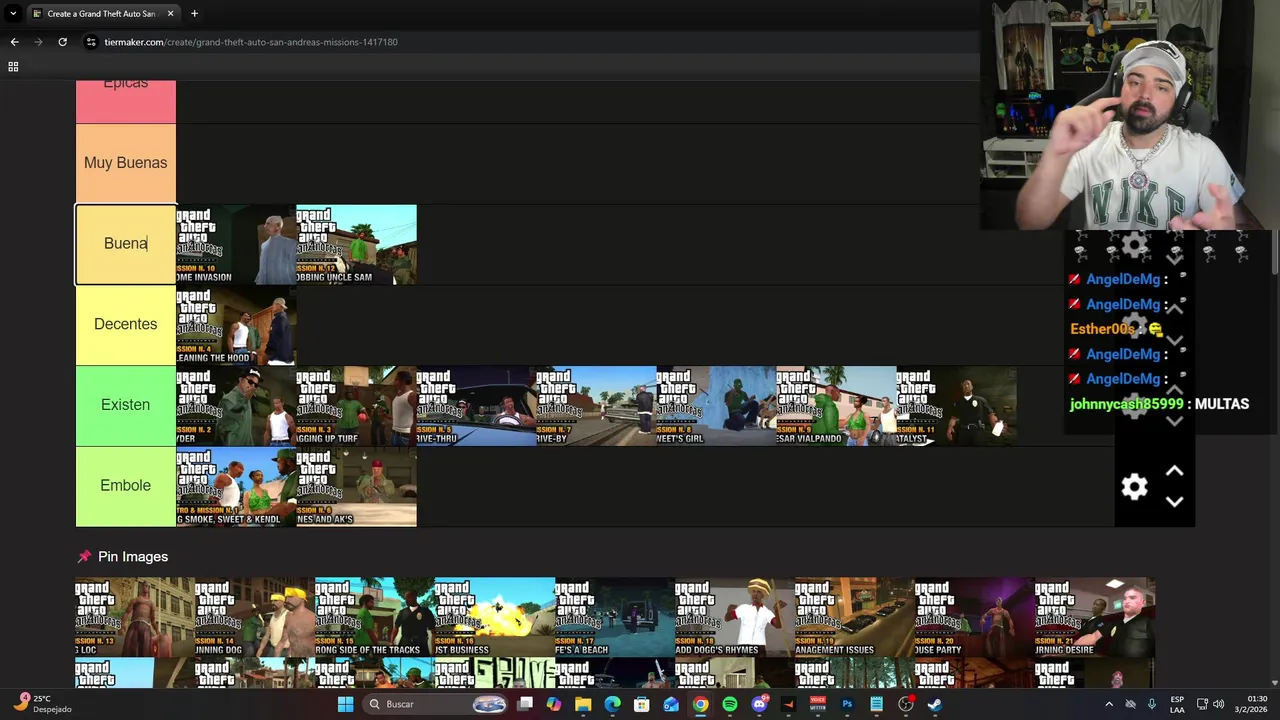Image resolution: width=1280 pixels, height=720 pixels.
Task: Reload the tiermaker page
Action: coord(62,42)
